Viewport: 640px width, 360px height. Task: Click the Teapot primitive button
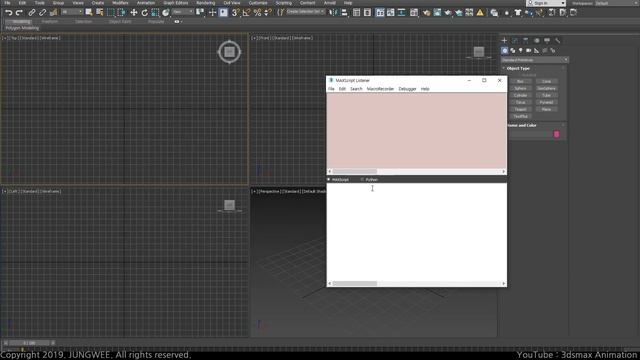pos(520,109)
